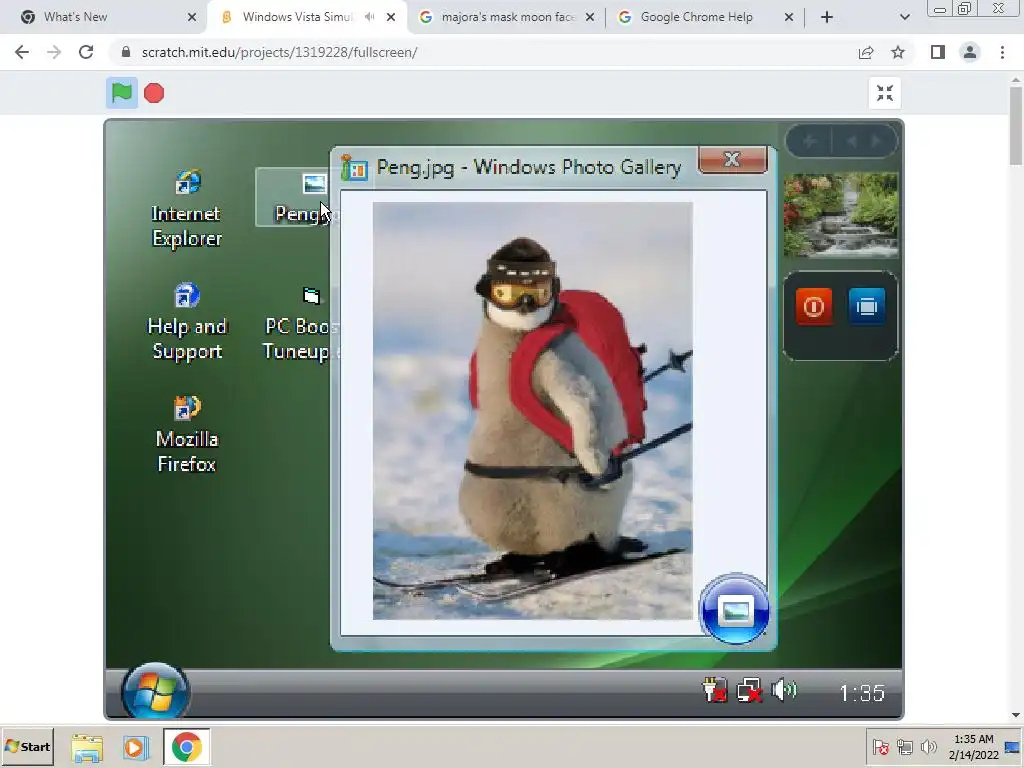Open the file explorer folder in taskbar
The width and height of the screenshot is (1024, 768).
87,747
